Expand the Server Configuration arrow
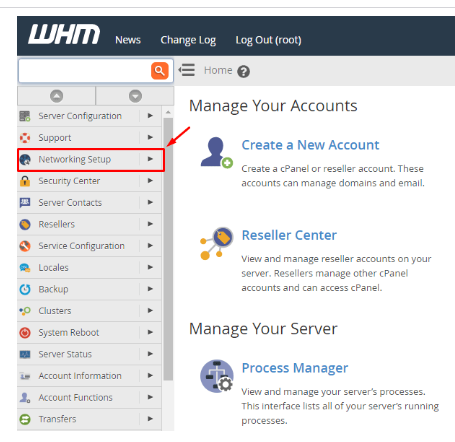The width and height of the screenshot is (455, 442). (150, 116)
